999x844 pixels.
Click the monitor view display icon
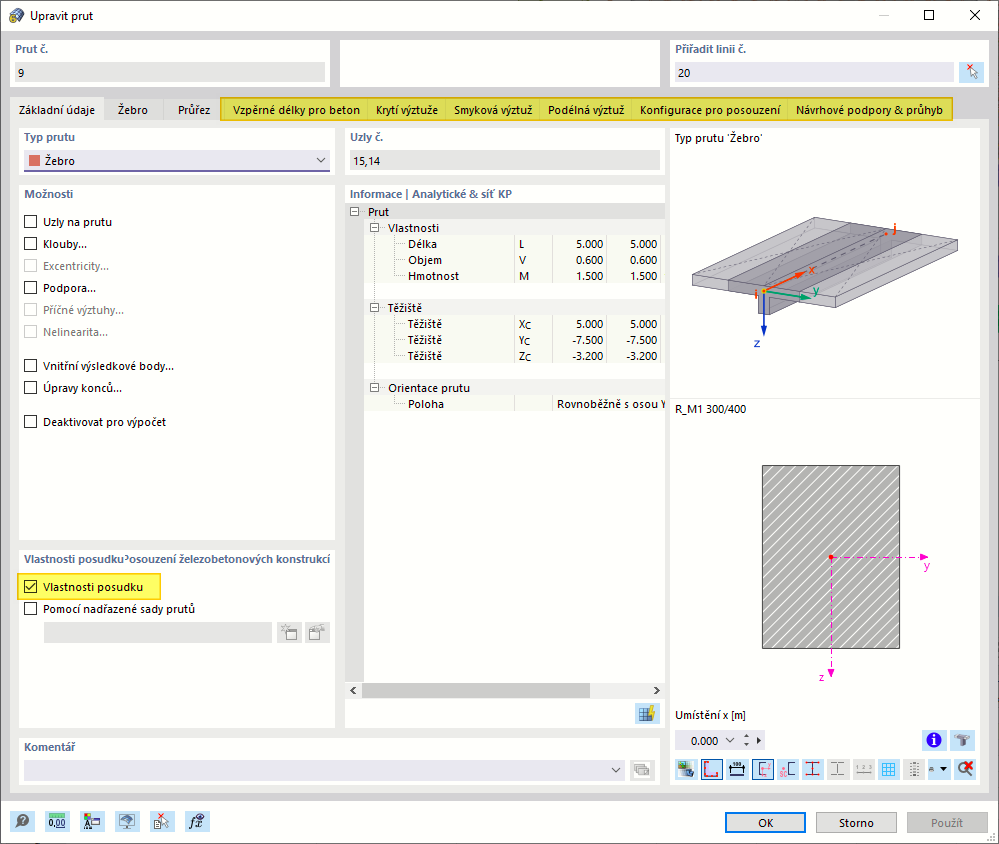[127, 821]
